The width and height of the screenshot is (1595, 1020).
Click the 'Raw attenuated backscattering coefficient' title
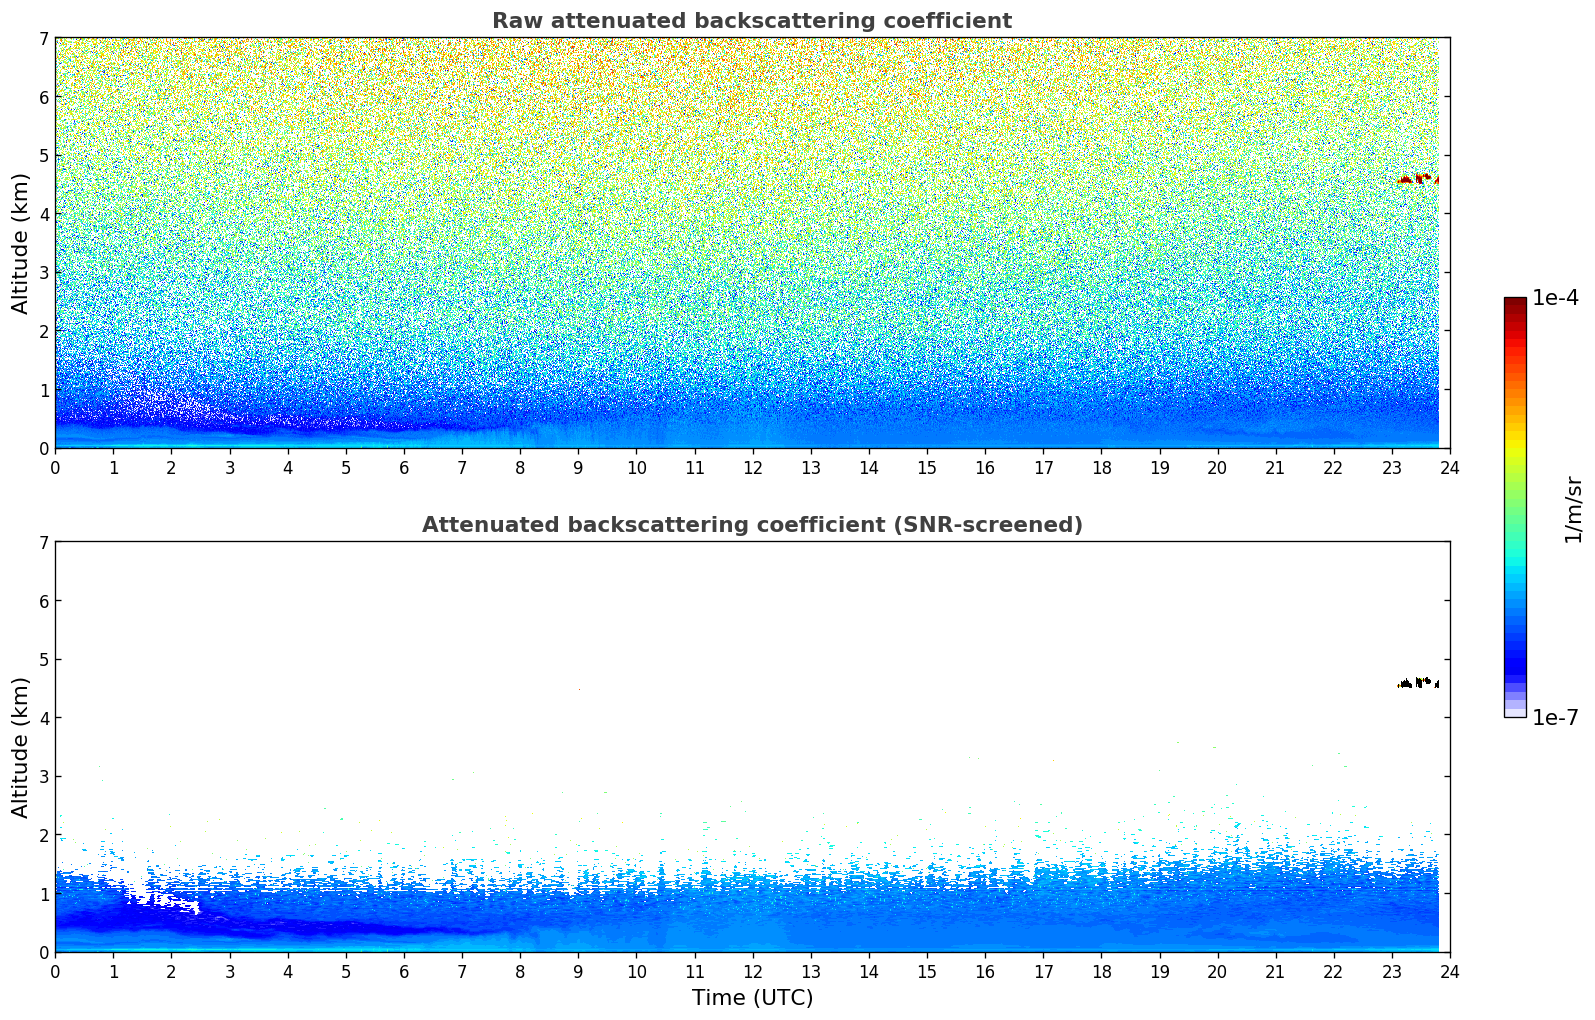(x=752, y=21)
